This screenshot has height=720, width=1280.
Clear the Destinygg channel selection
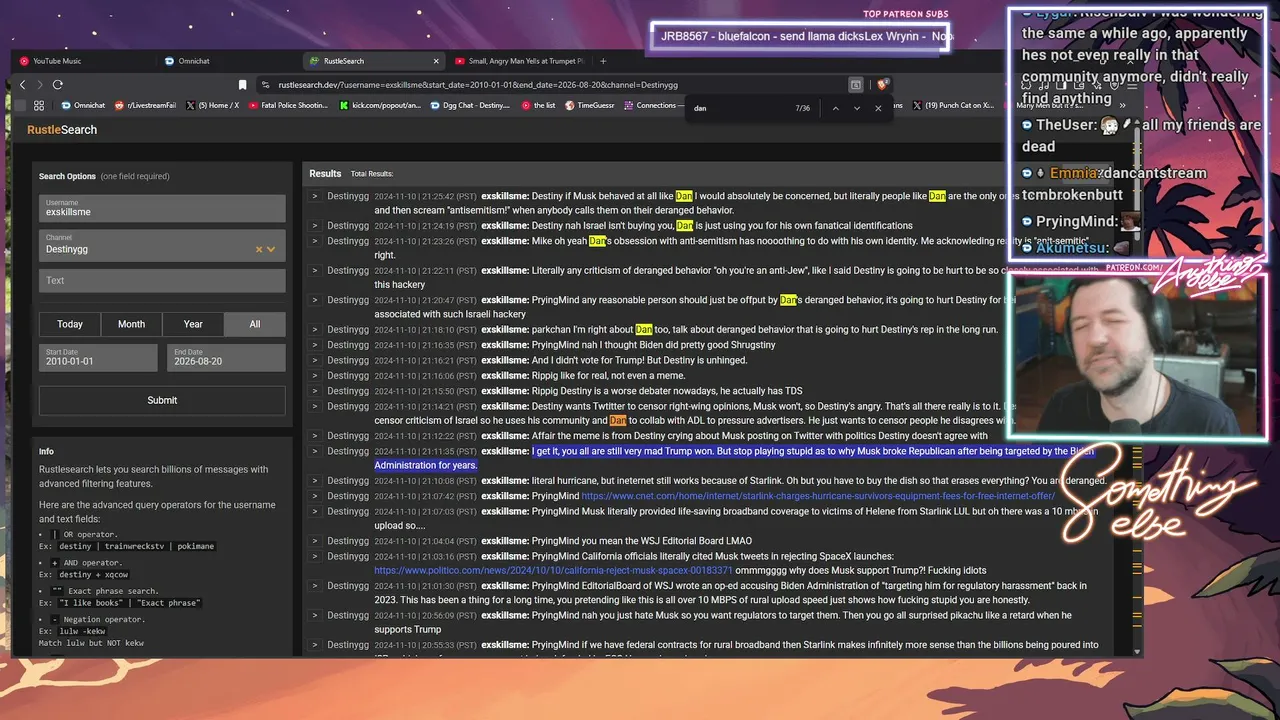click(x=258, y=250)
